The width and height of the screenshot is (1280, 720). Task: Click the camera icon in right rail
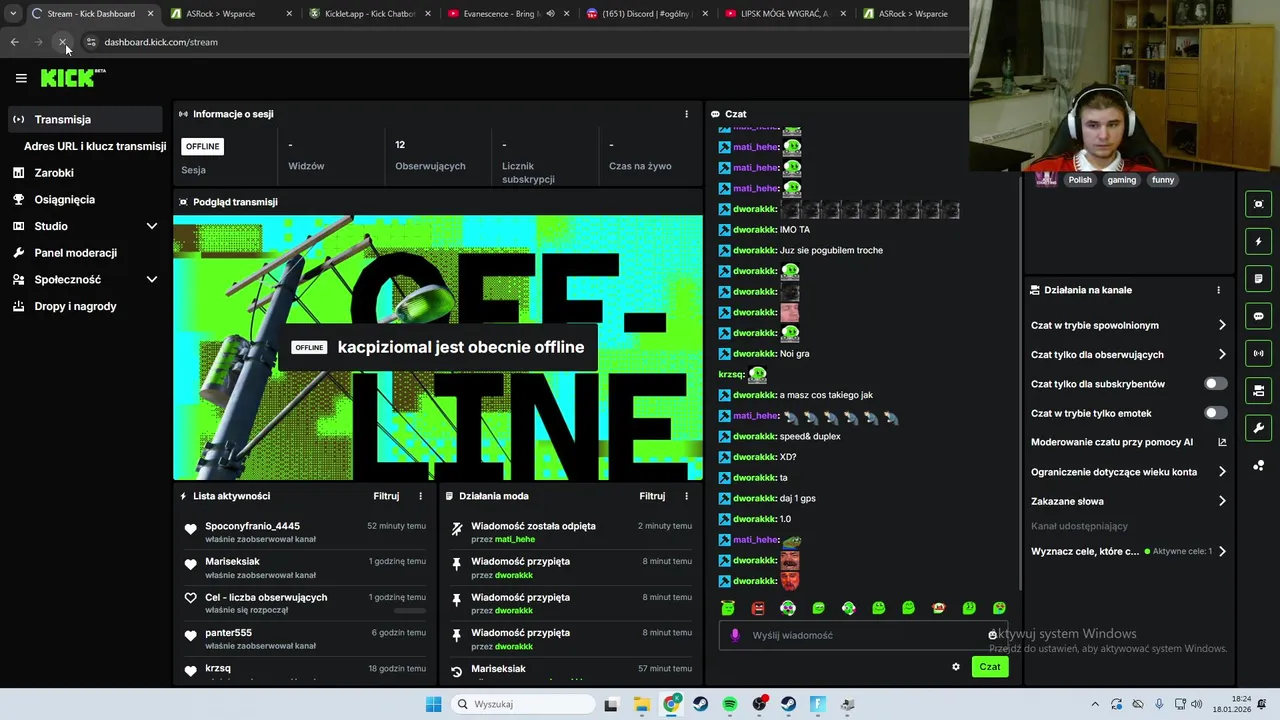[1258, 390]
